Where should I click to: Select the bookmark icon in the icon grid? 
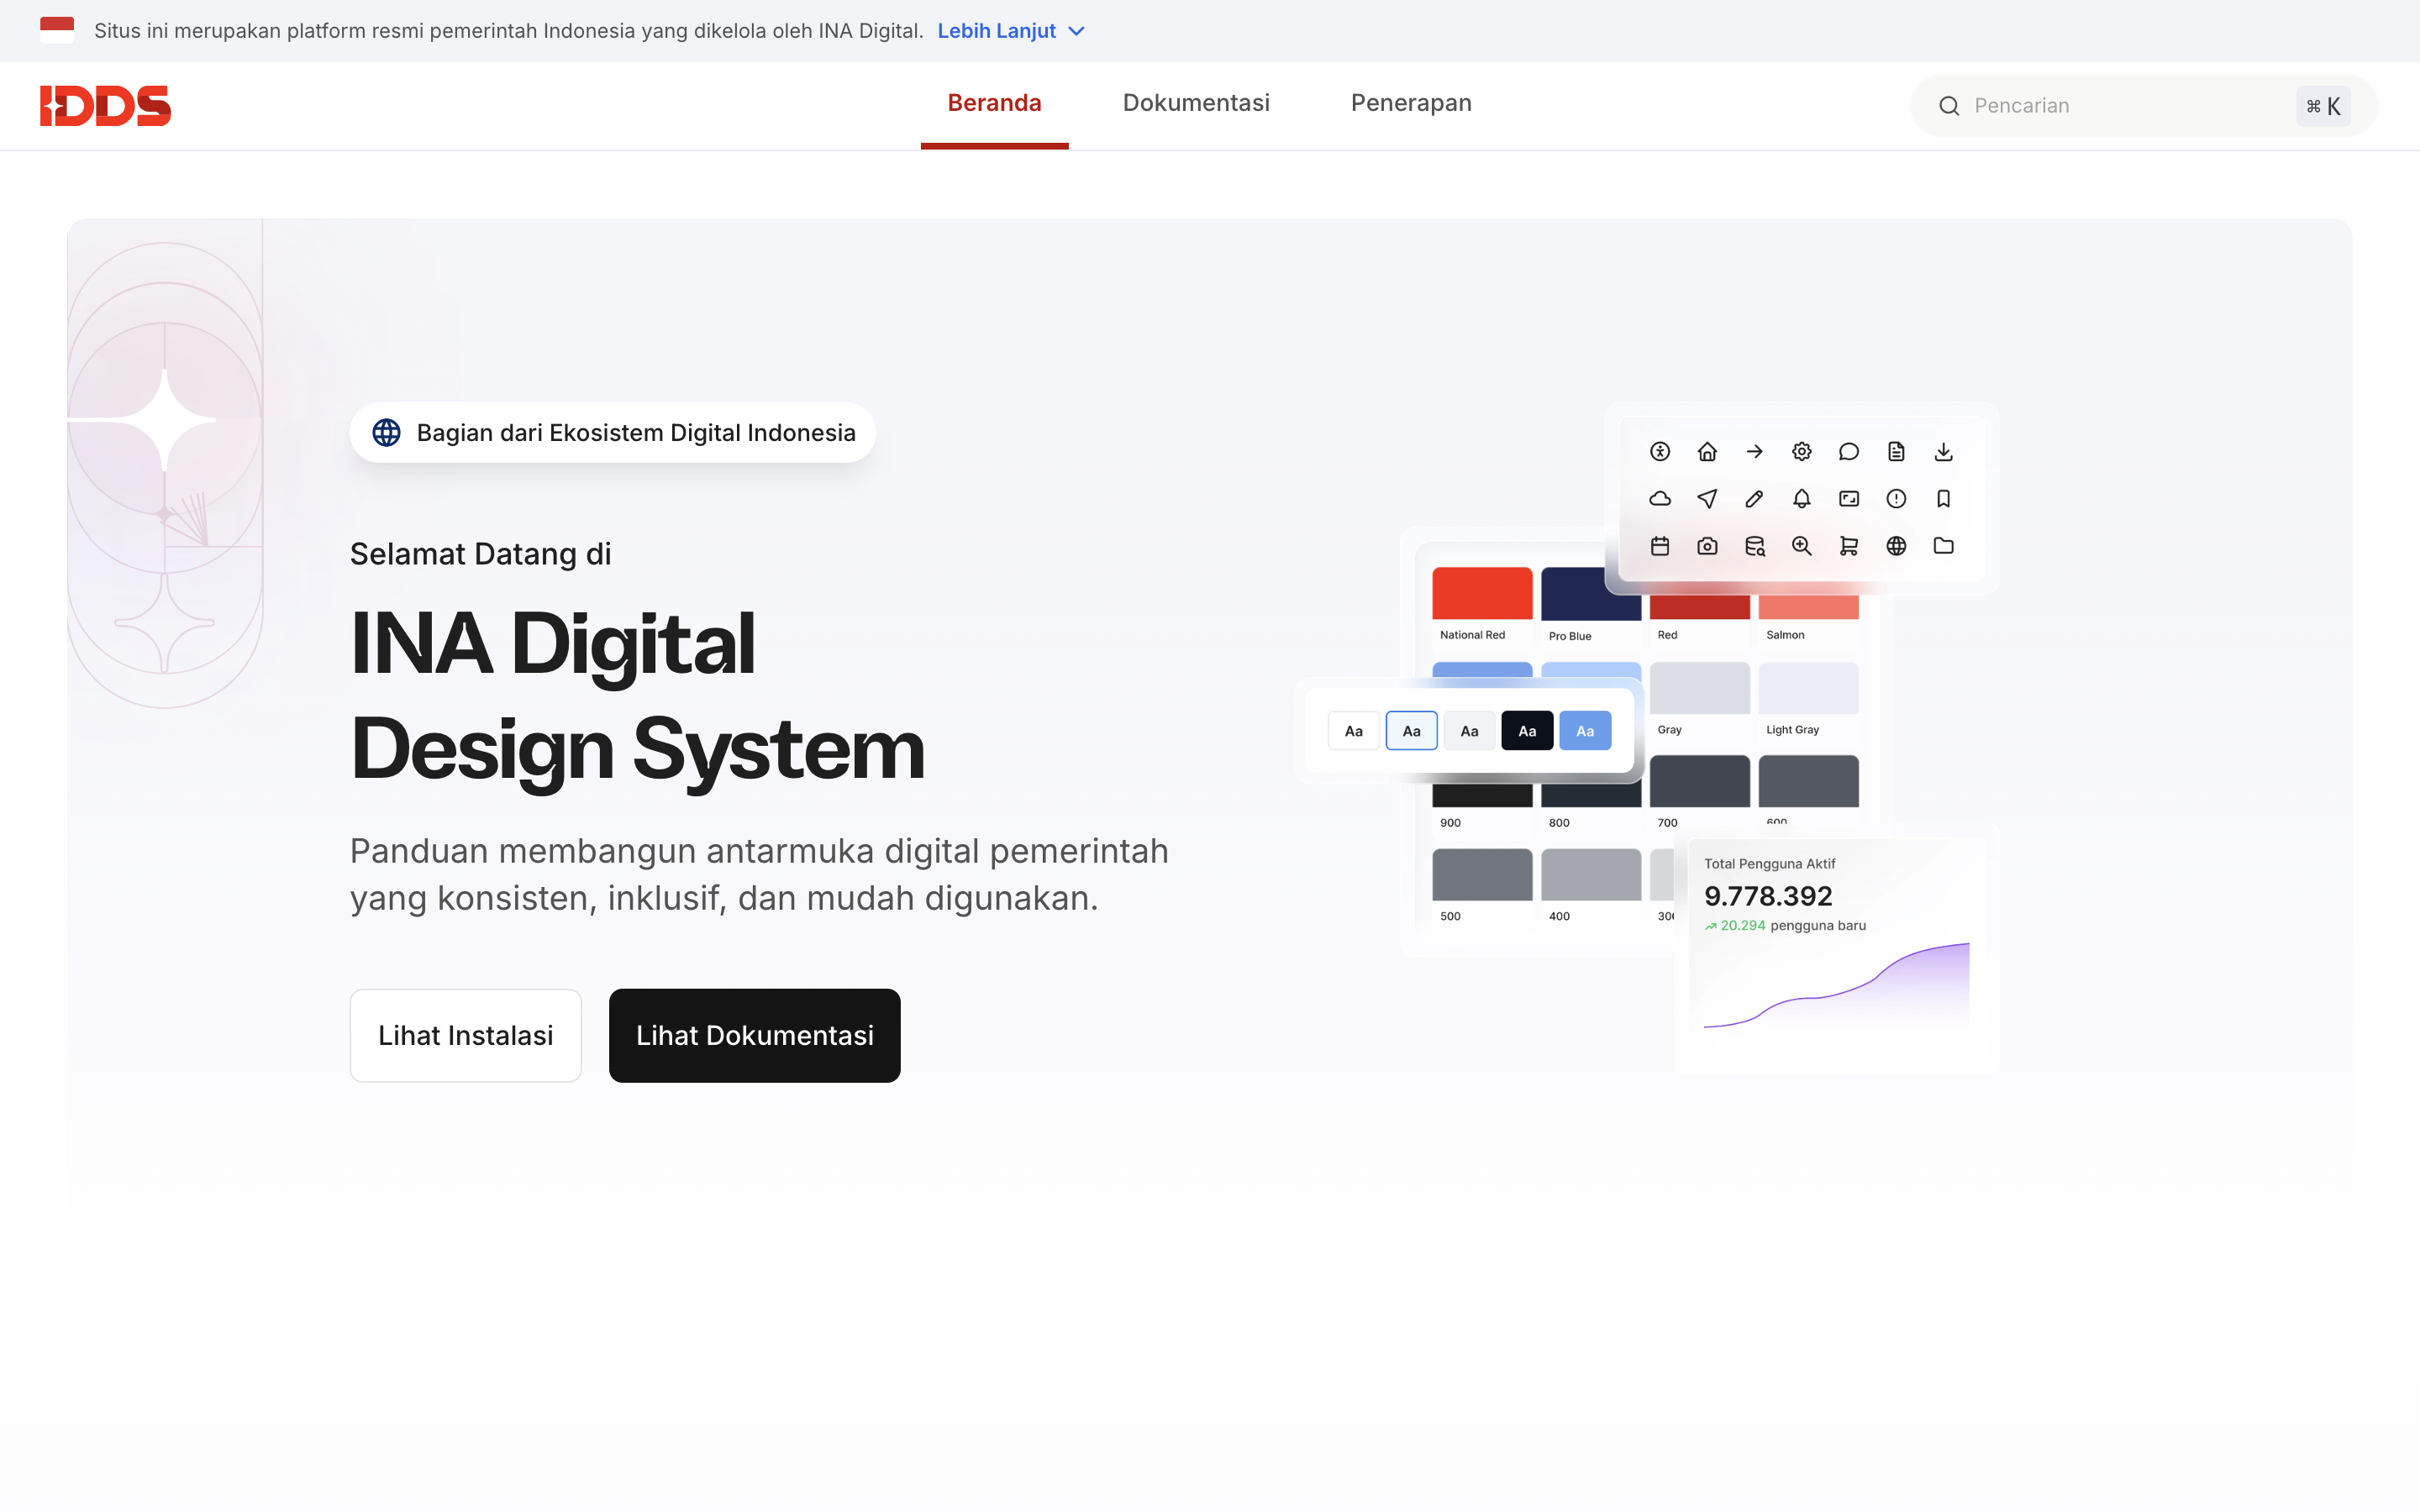1943,499
